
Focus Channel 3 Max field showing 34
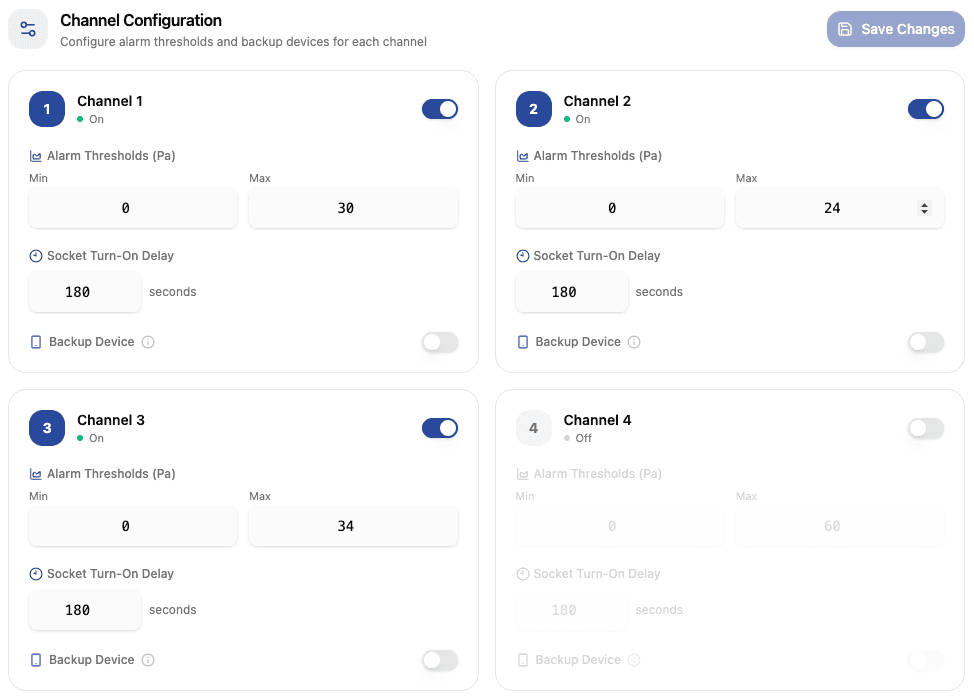(x=353, y=526)
